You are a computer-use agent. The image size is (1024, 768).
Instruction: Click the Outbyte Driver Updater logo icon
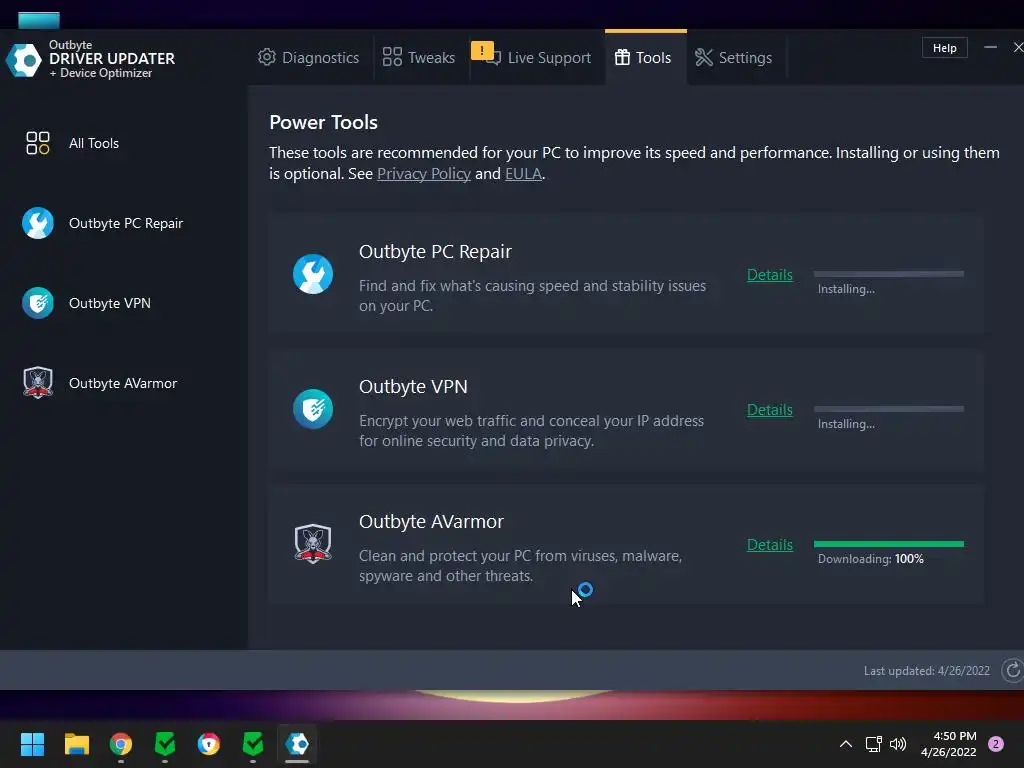(24, 60)
